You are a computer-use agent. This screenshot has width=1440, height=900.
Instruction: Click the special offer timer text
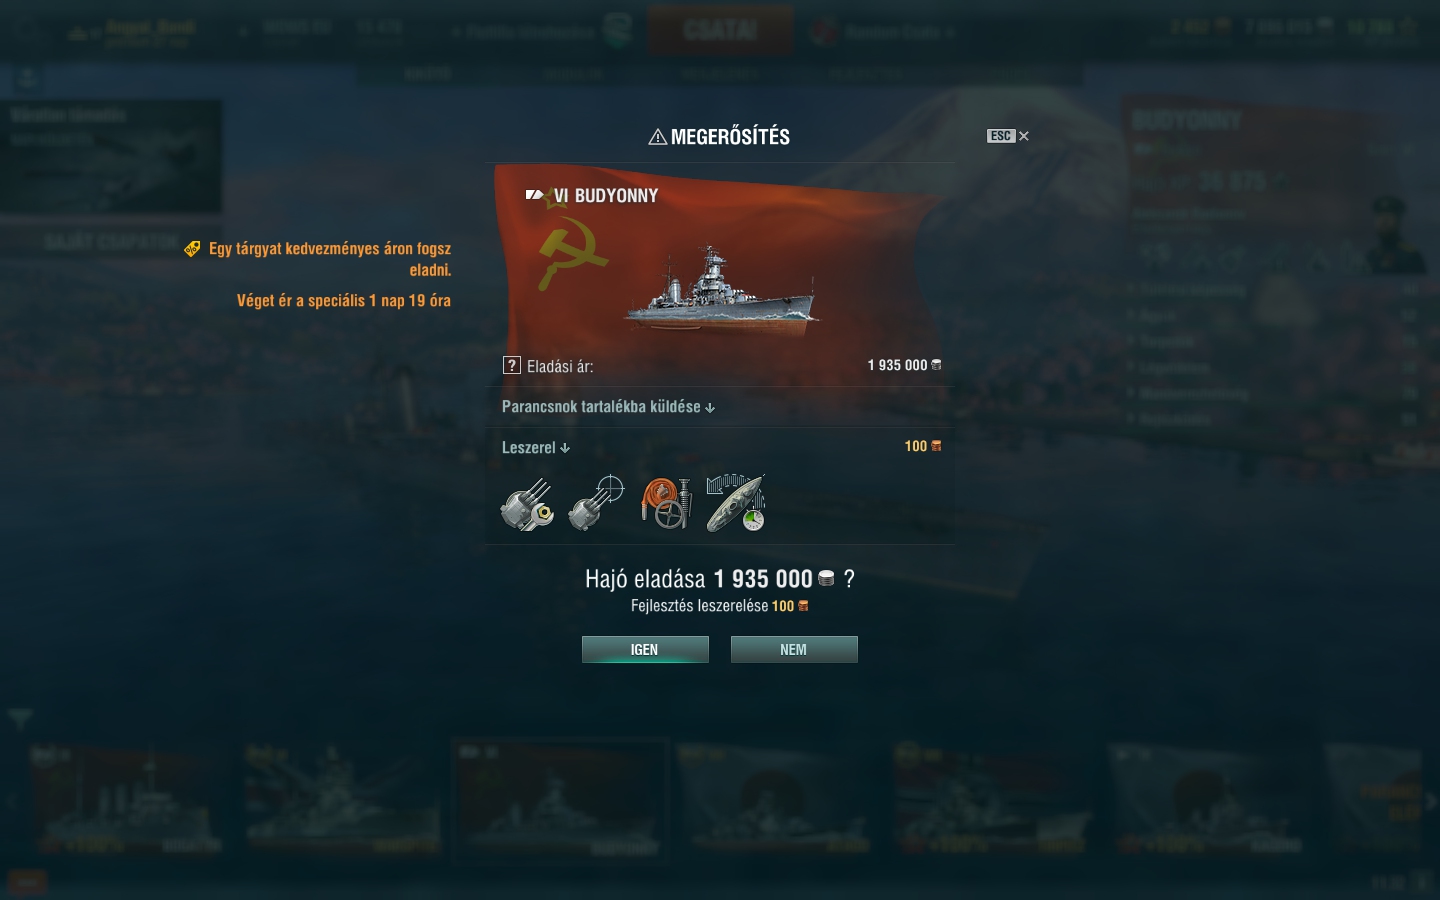coord(344,300)
